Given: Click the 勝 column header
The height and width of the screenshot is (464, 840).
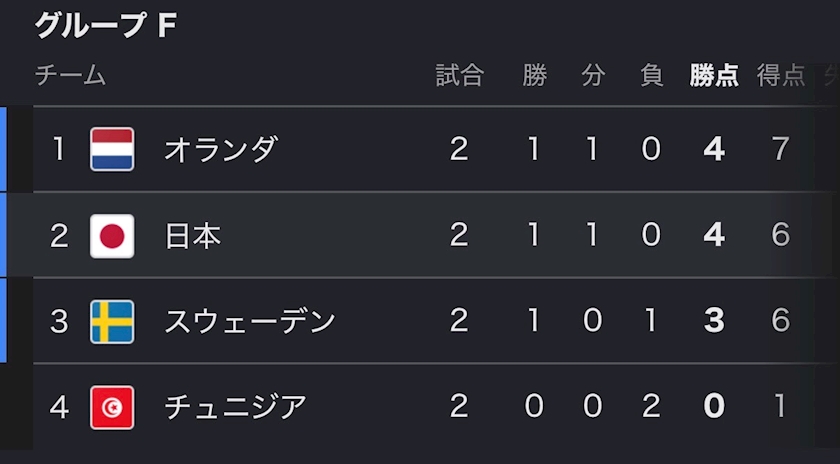Looking at the screenshot, I should pos(535,76).
